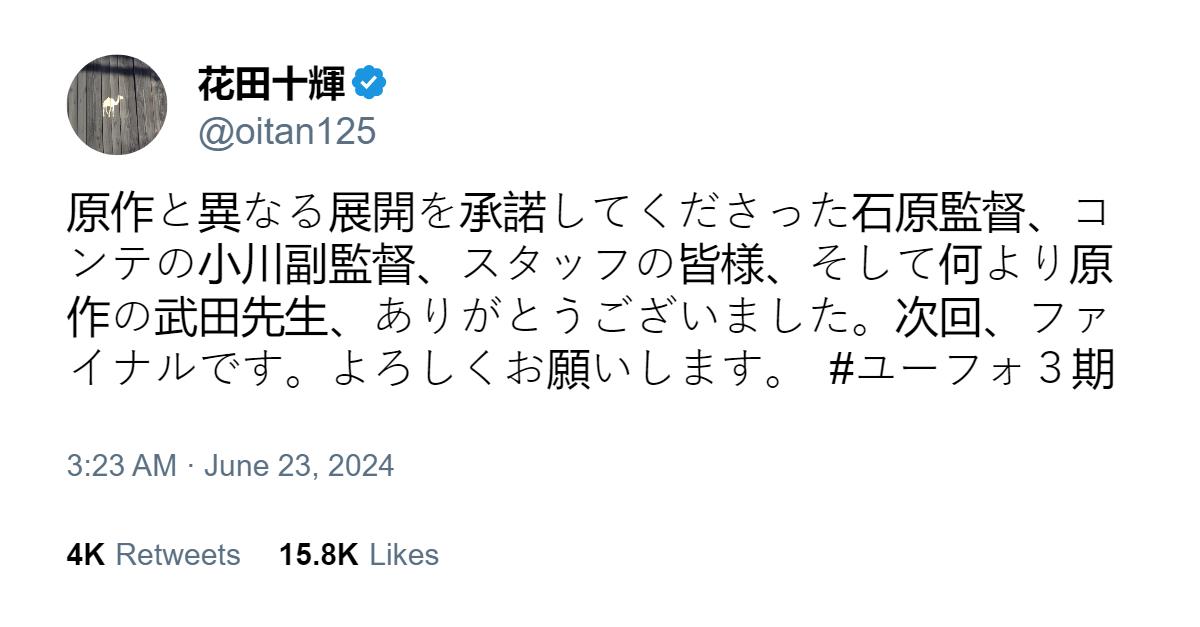
Task: Open the 花田十輝 display name profile link
Action: [x=272, y=85]
